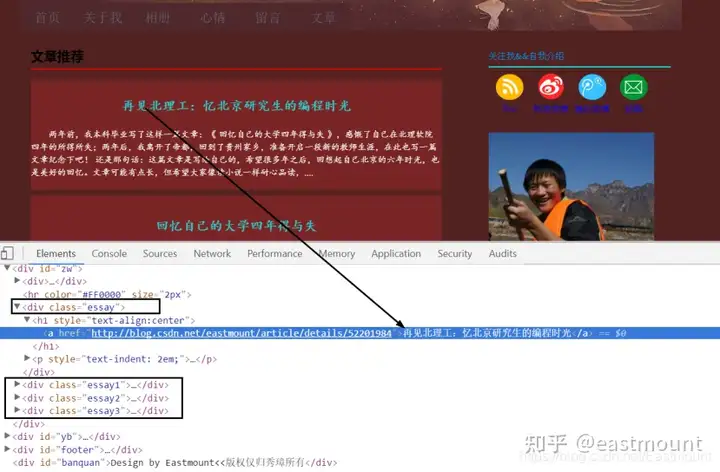Open the Audits tab
The image size is (720, 472).
(502, 253)
